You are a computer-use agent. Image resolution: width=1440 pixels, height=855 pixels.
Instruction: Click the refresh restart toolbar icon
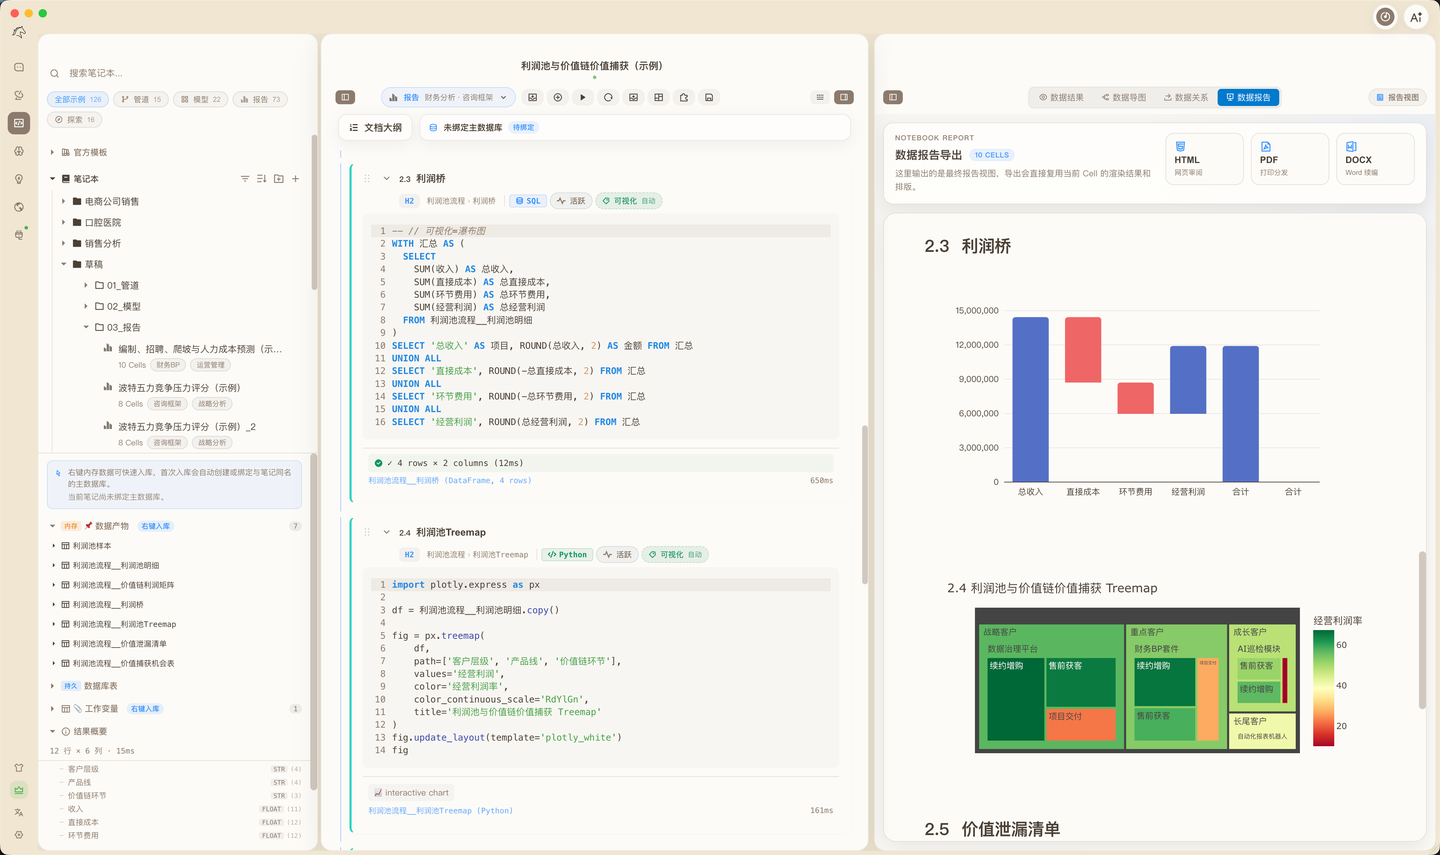(608, 97)
